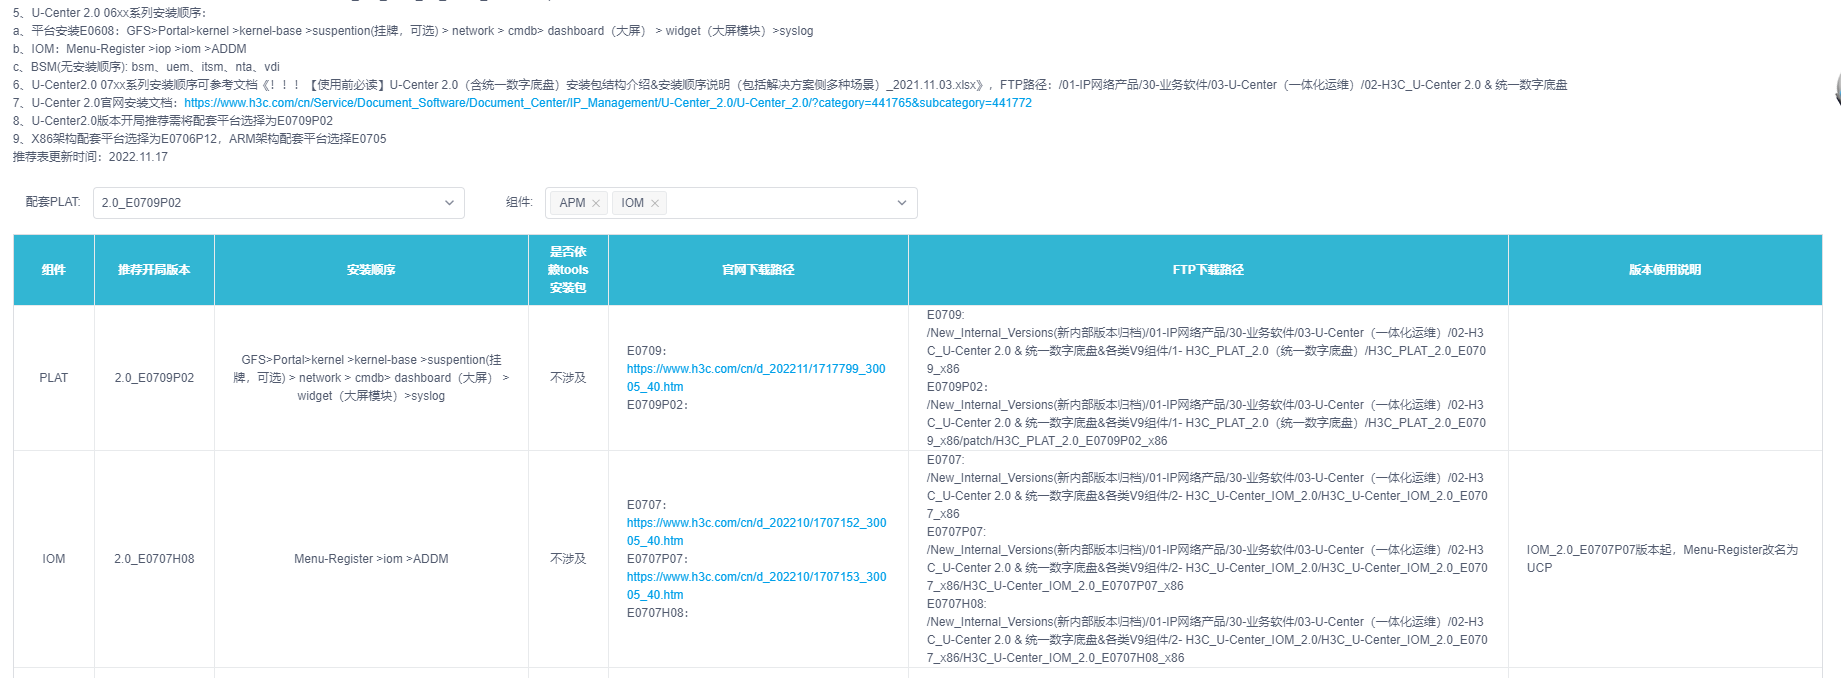This screenshot has height=678, width=1841.
Task: Click the 不涉及 cell in the IOM row
Action: point(568,559)
